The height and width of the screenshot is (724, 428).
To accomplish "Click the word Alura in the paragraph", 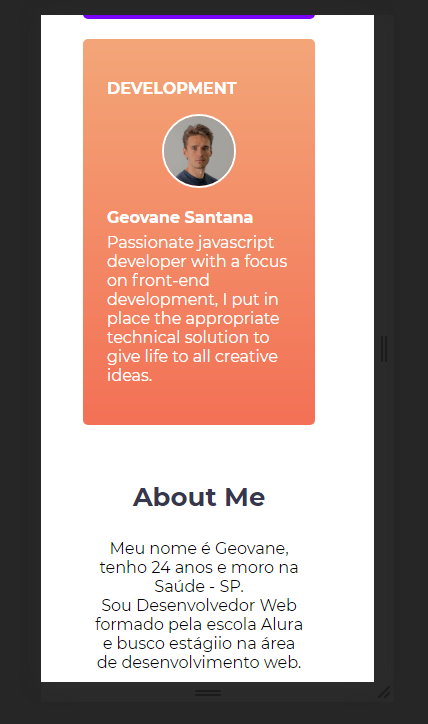I will click(282, 624).
